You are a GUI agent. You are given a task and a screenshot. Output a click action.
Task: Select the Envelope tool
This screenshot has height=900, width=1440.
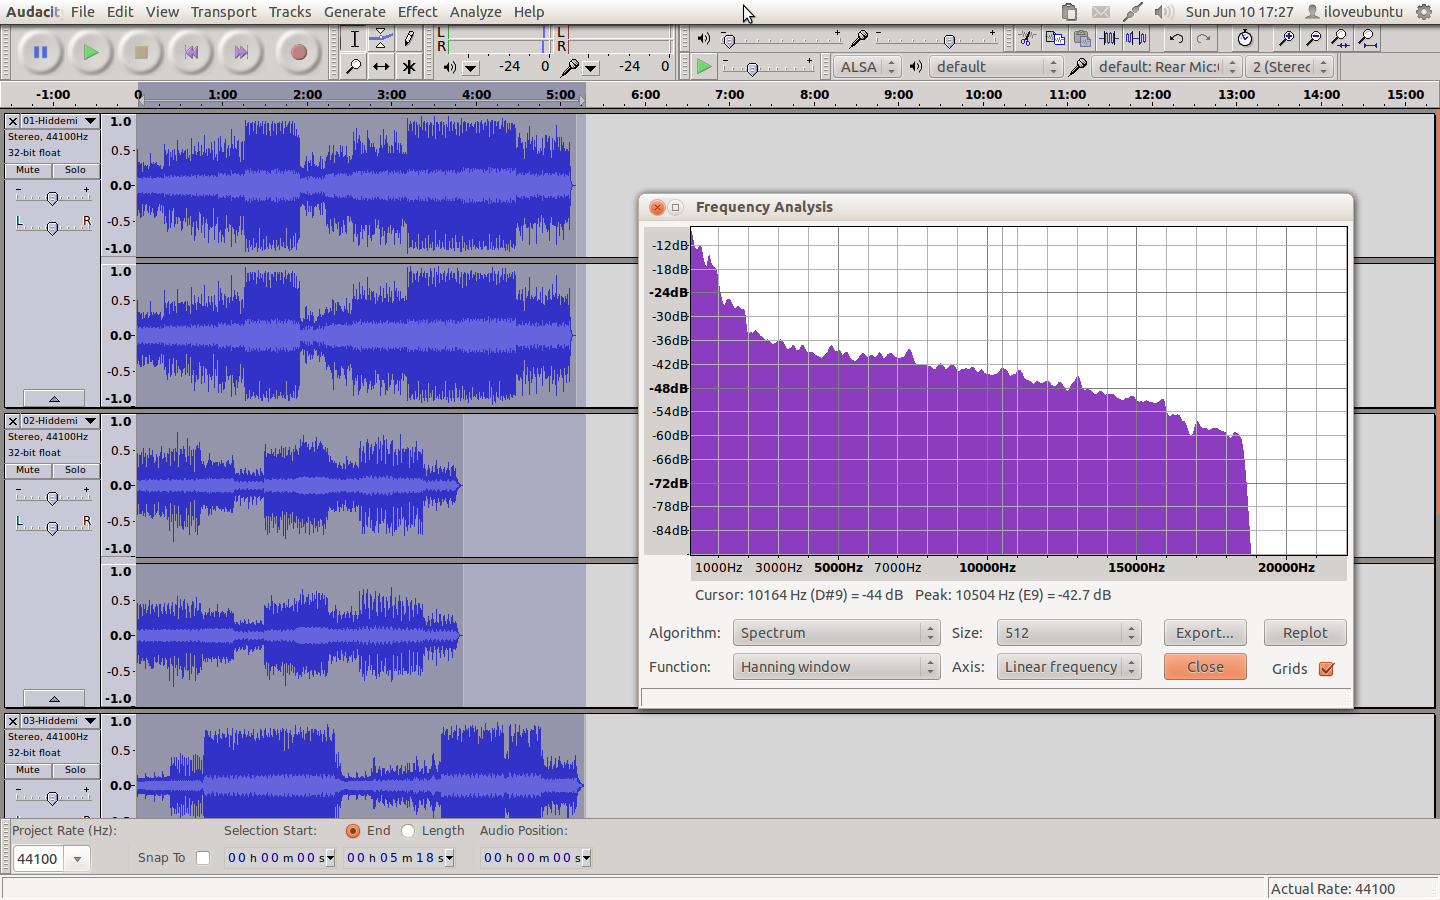381,39
